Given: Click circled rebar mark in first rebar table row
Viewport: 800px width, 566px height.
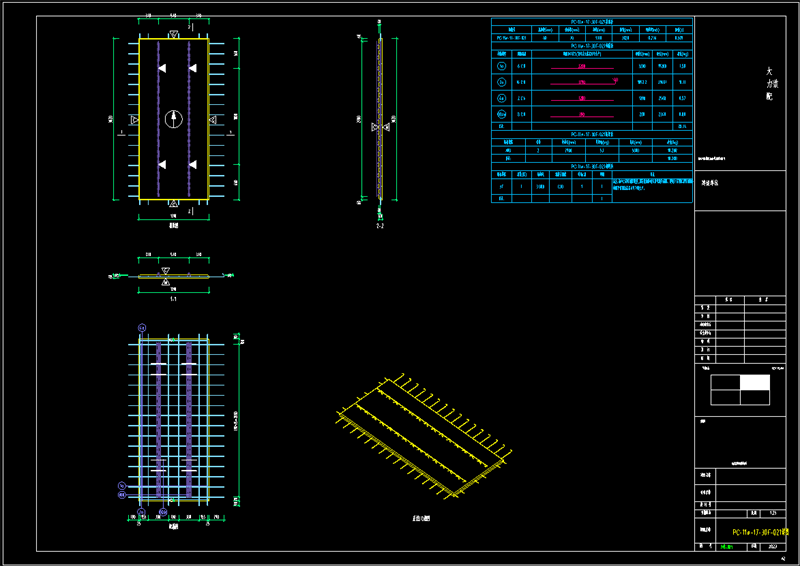Looking at the screenshot, I should pyautogui.click(x=502, y=66).
